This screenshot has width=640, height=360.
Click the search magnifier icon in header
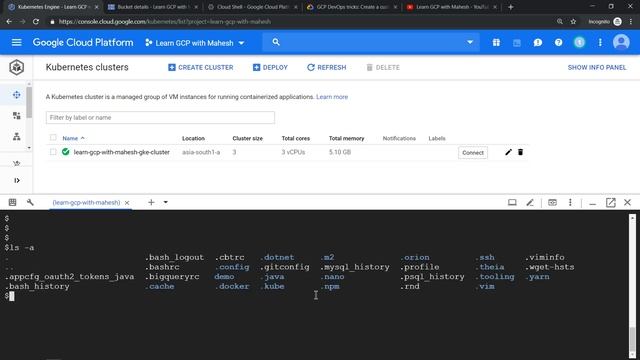click(276, 42)
